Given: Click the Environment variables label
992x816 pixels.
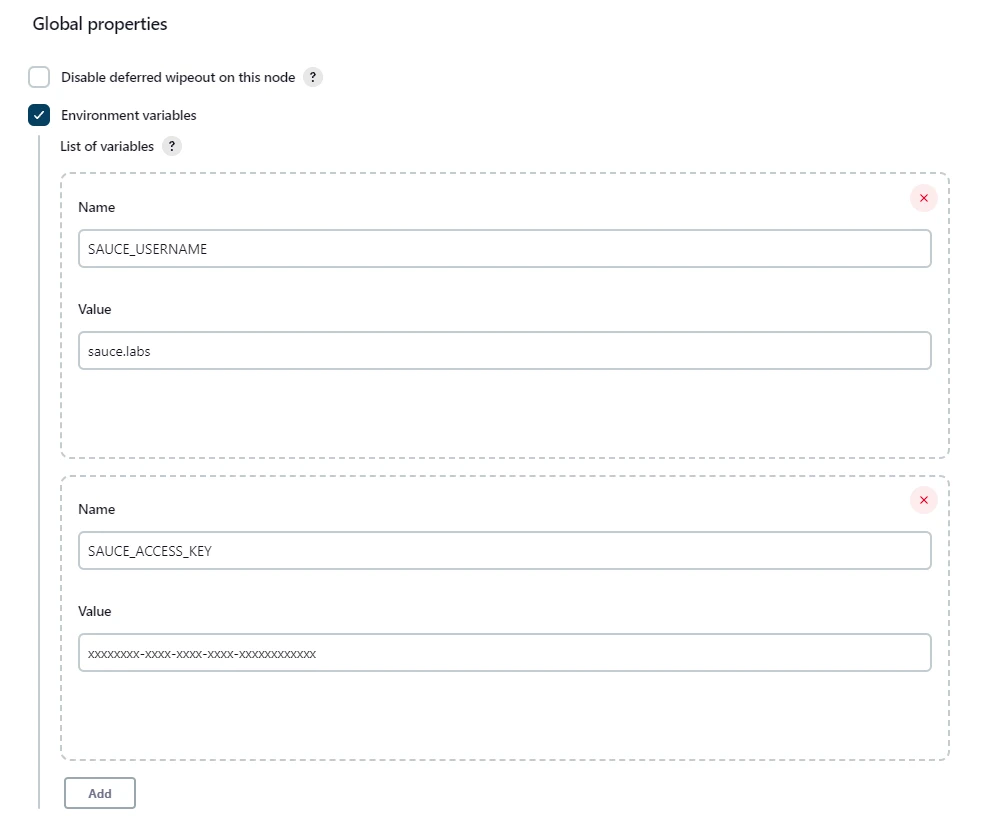Looking at the screenshot, I should pyautogui.click(x=130, y=115).
